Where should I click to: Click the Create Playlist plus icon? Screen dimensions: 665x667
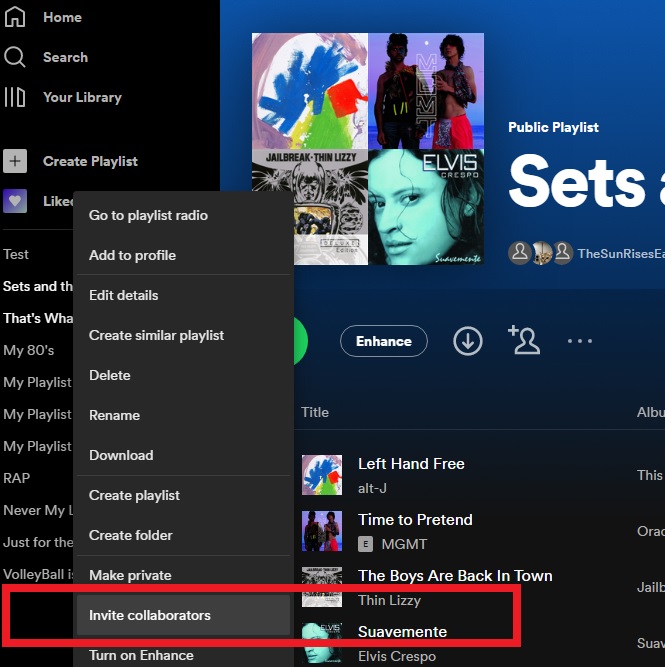(15, 161)
